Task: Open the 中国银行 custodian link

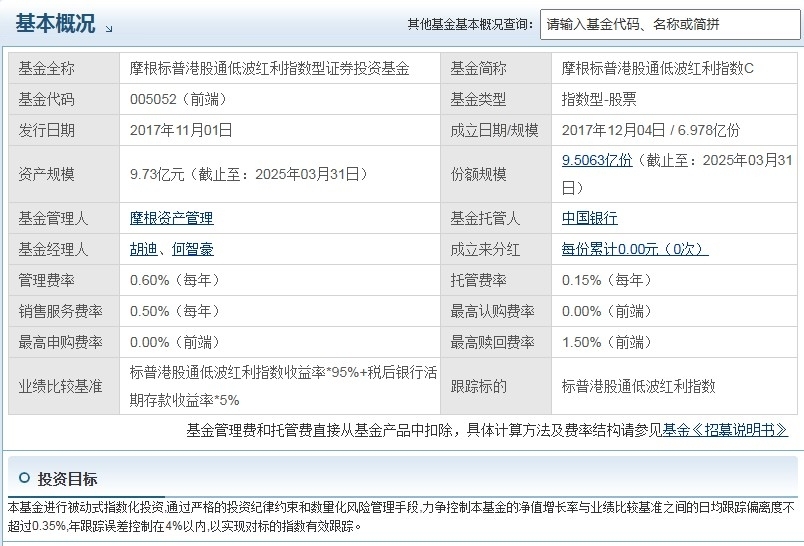Action: click(590, 218)
